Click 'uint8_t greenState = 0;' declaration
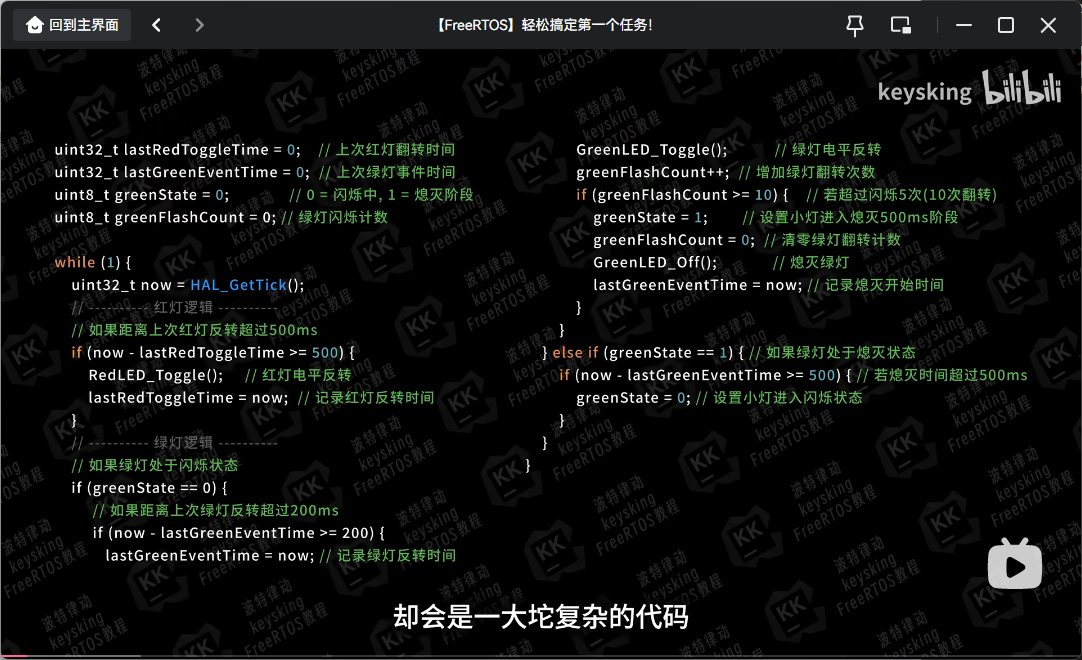The height and width of the screenshot is (660, 1082). pos(141,195)
